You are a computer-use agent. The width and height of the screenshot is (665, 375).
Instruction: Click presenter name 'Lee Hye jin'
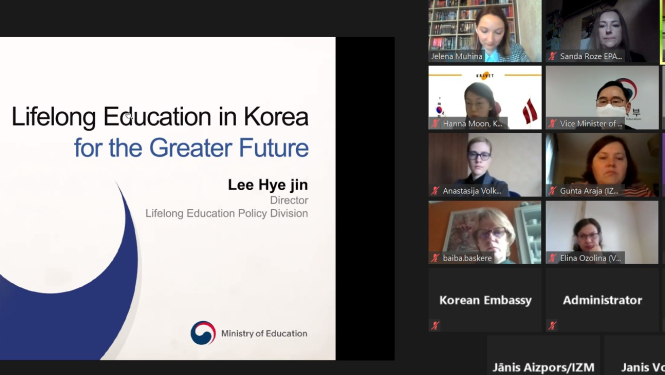(268, 185)
